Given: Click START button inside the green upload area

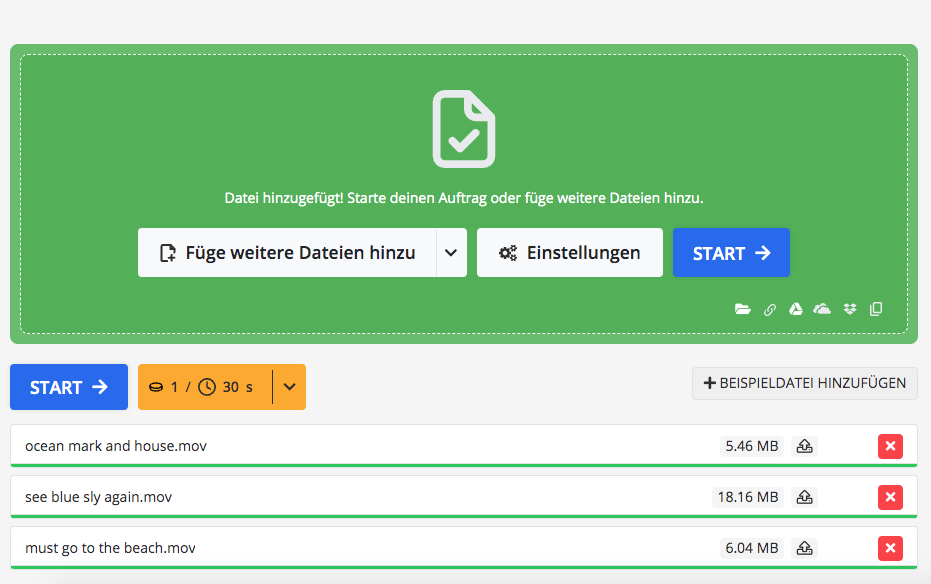Looking at the screenshot, I should [731, 253].
